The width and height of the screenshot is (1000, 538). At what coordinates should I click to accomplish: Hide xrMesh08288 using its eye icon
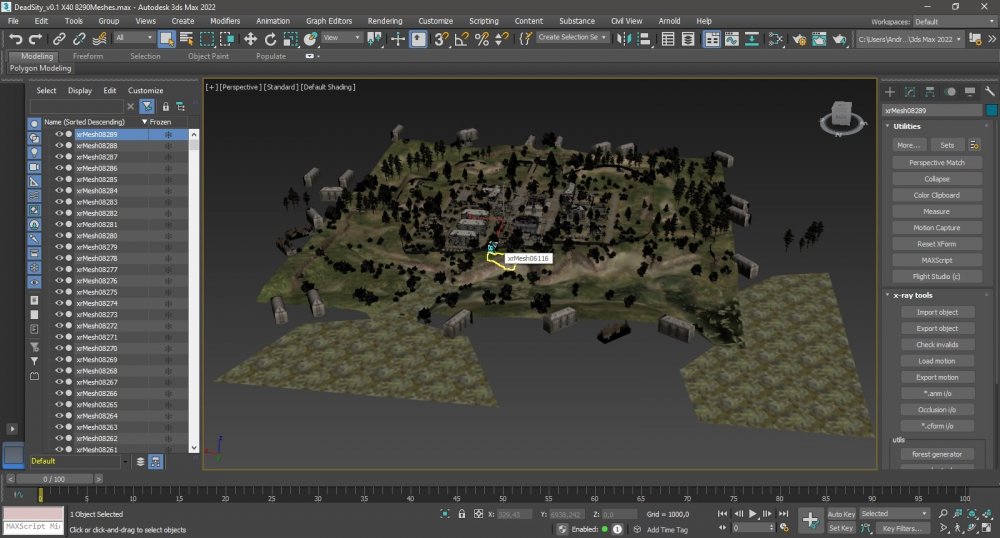59,145
